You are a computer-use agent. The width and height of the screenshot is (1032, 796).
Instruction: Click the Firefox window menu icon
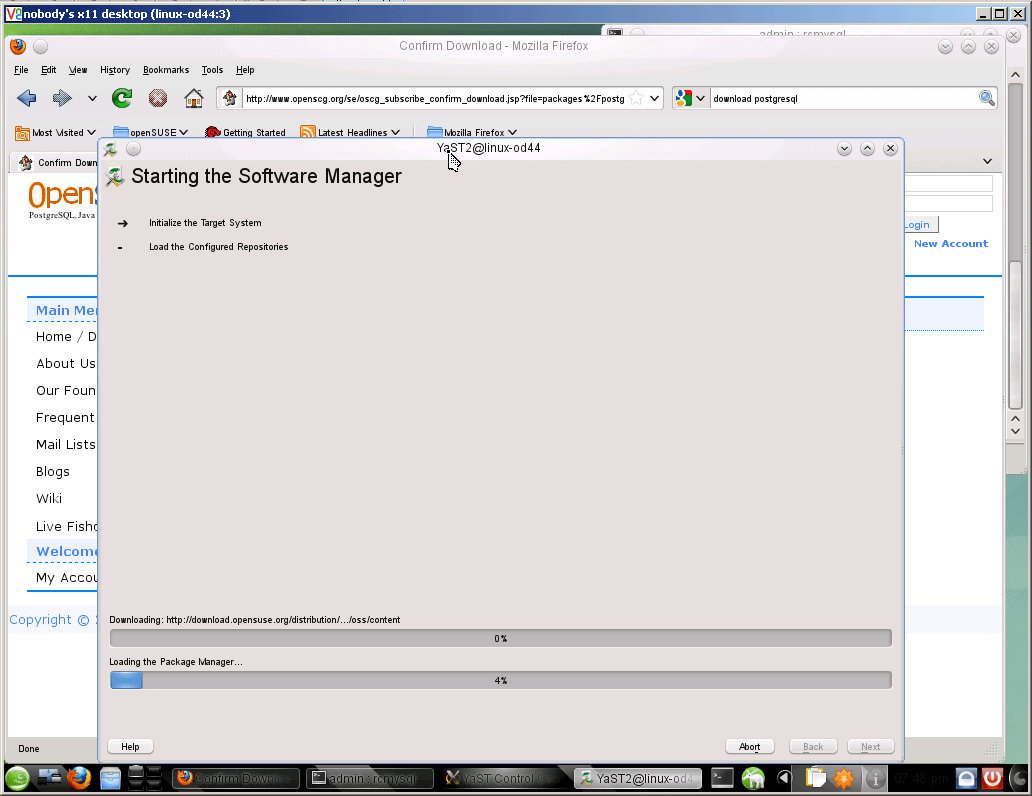18,46
